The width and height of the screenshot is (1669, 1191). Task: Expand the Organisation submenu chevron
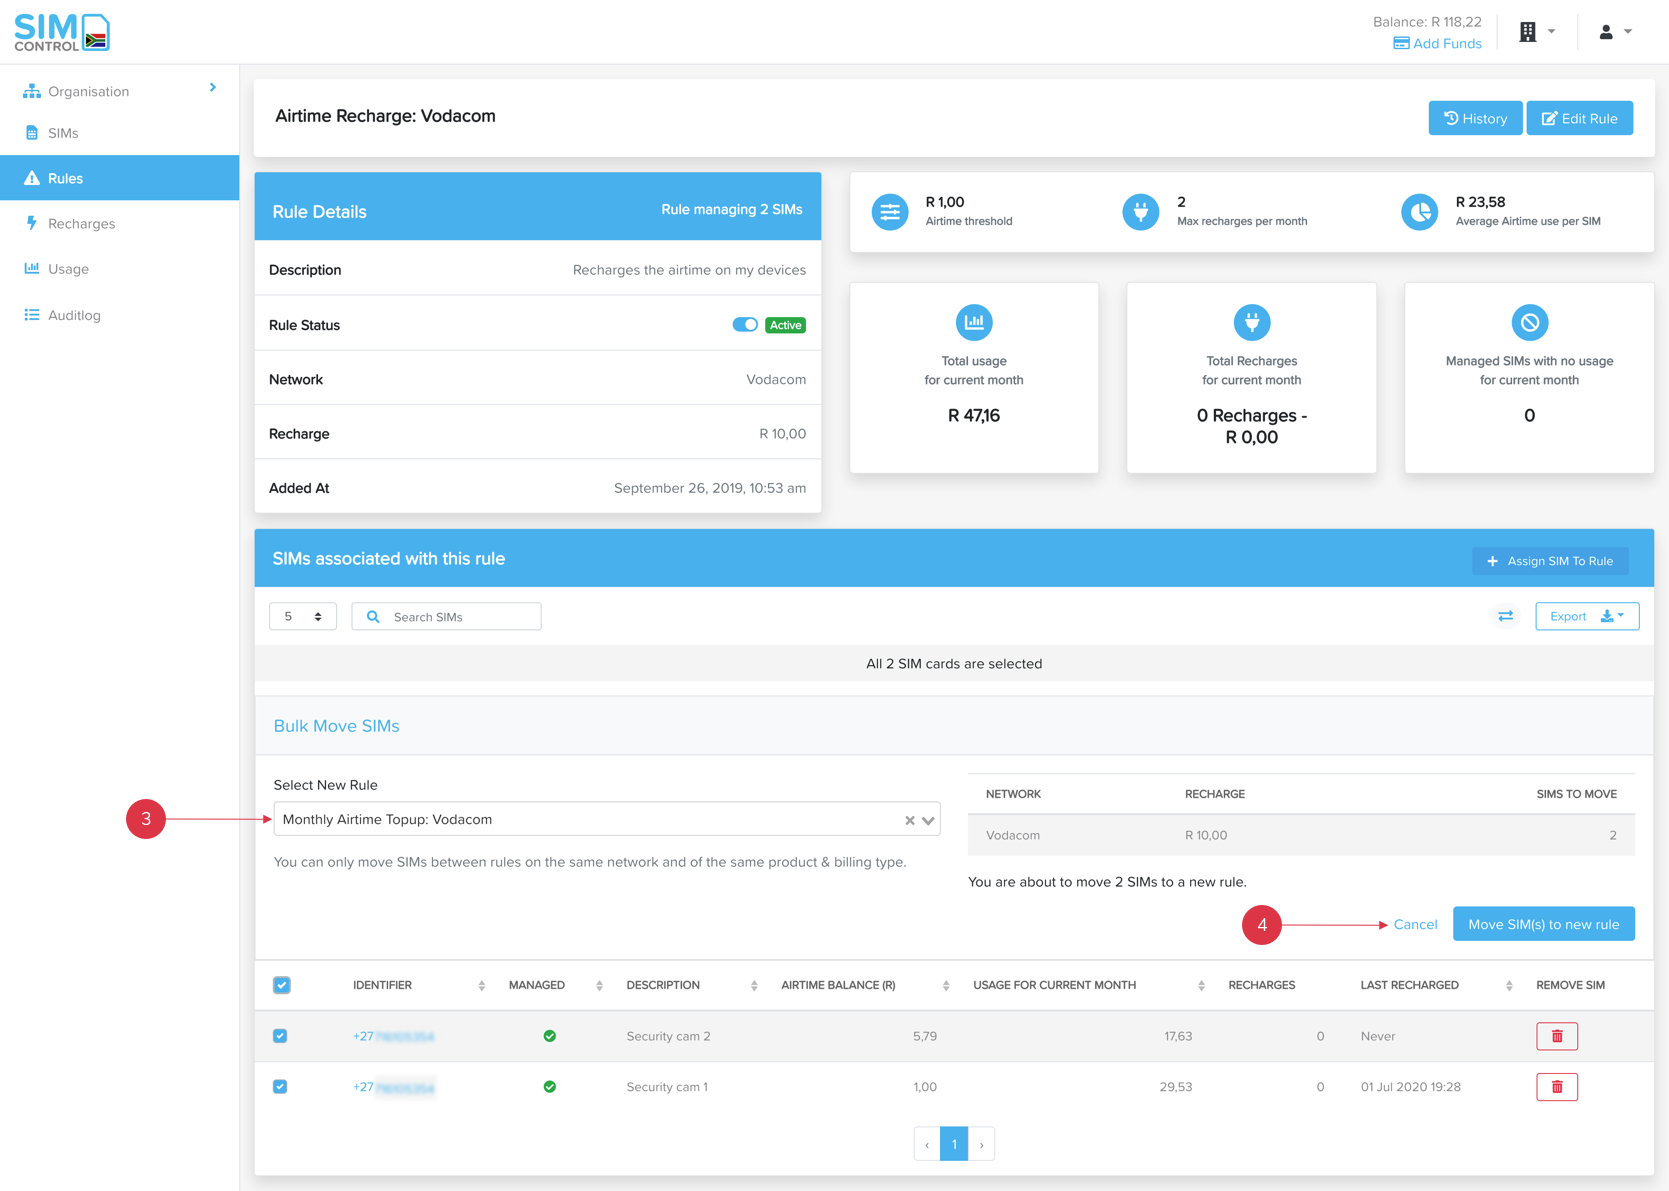(212, 88)
